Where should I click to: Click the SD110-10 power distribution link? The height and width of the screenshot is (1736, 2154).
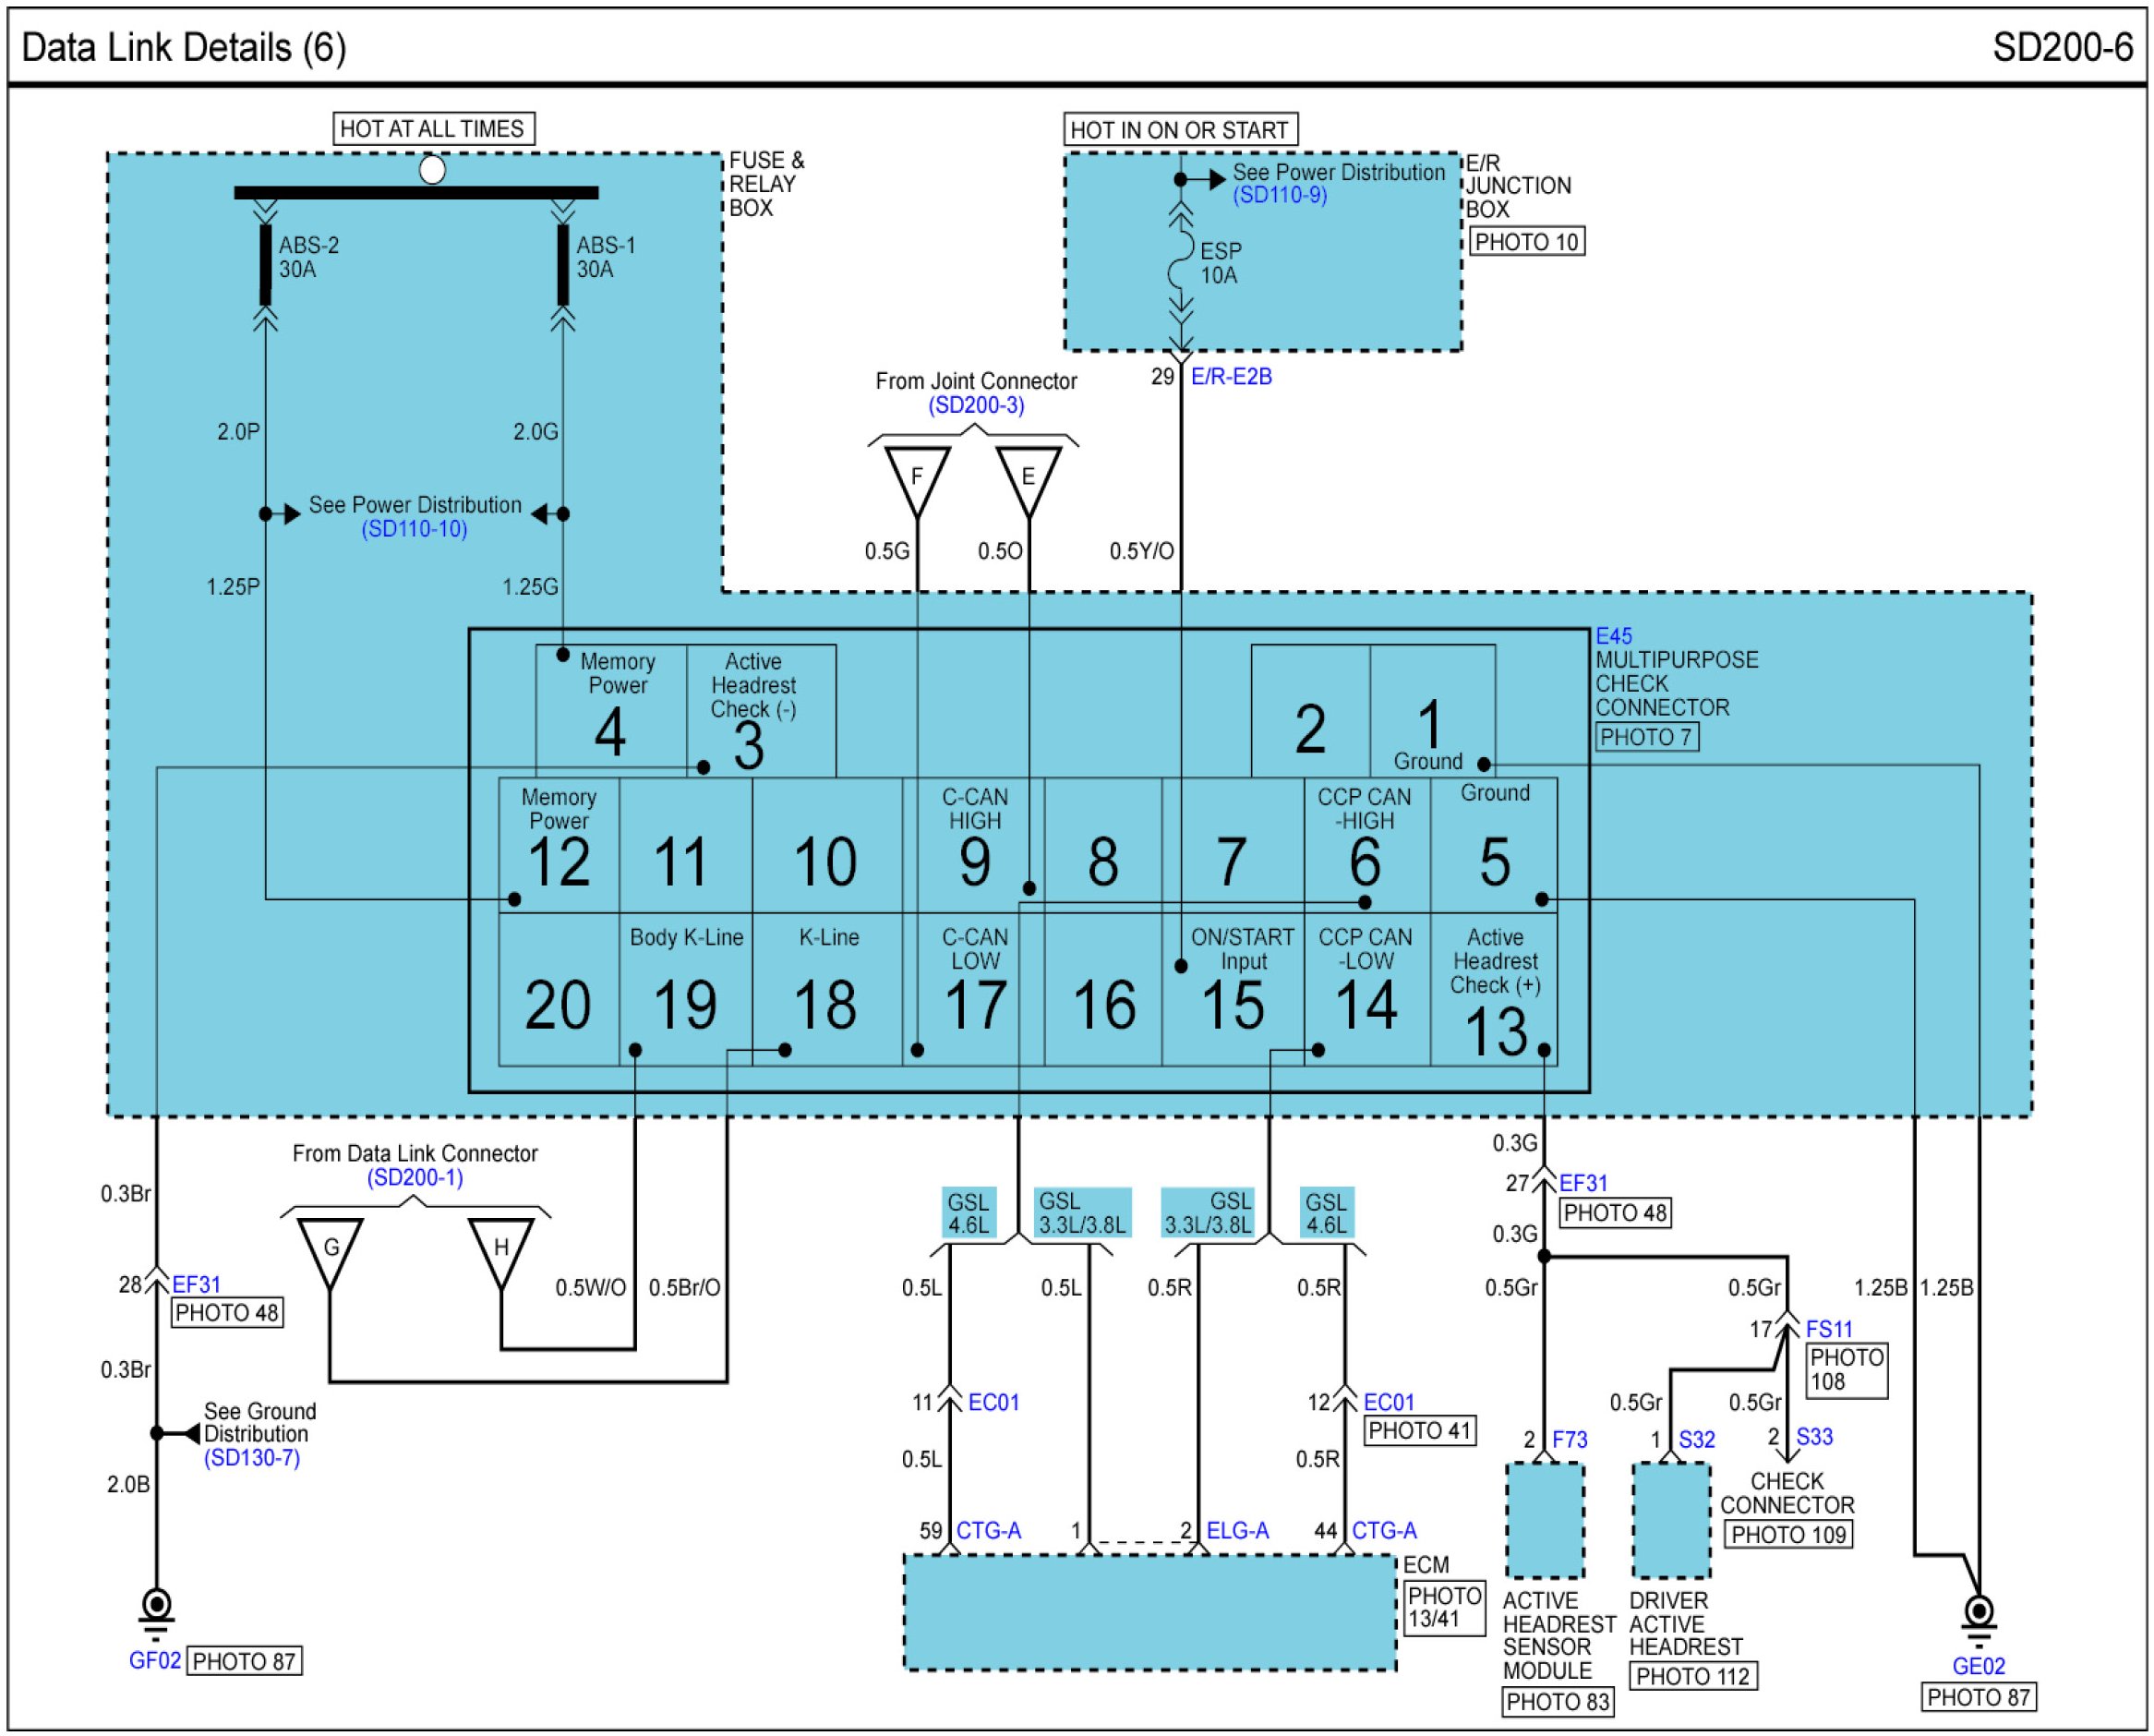414,529
